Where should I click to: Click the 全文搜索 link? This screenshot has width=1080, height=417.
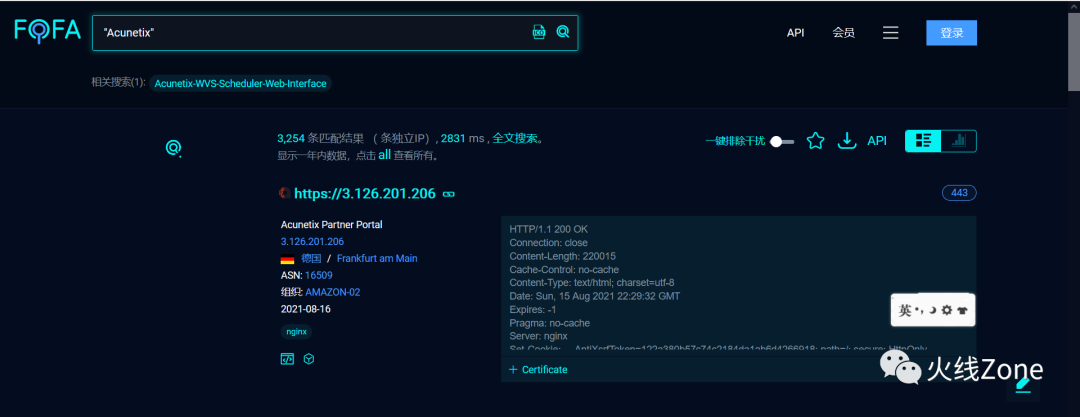click(515, 139)
